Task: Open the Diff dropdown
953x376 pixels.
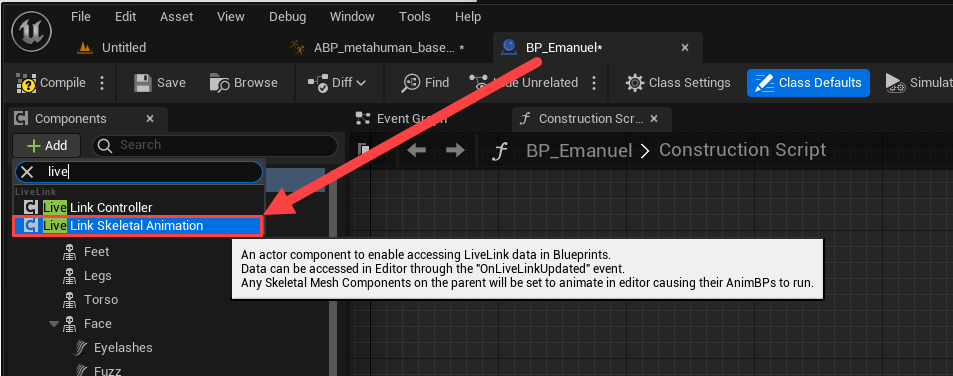Action: [x=337, y=83]
